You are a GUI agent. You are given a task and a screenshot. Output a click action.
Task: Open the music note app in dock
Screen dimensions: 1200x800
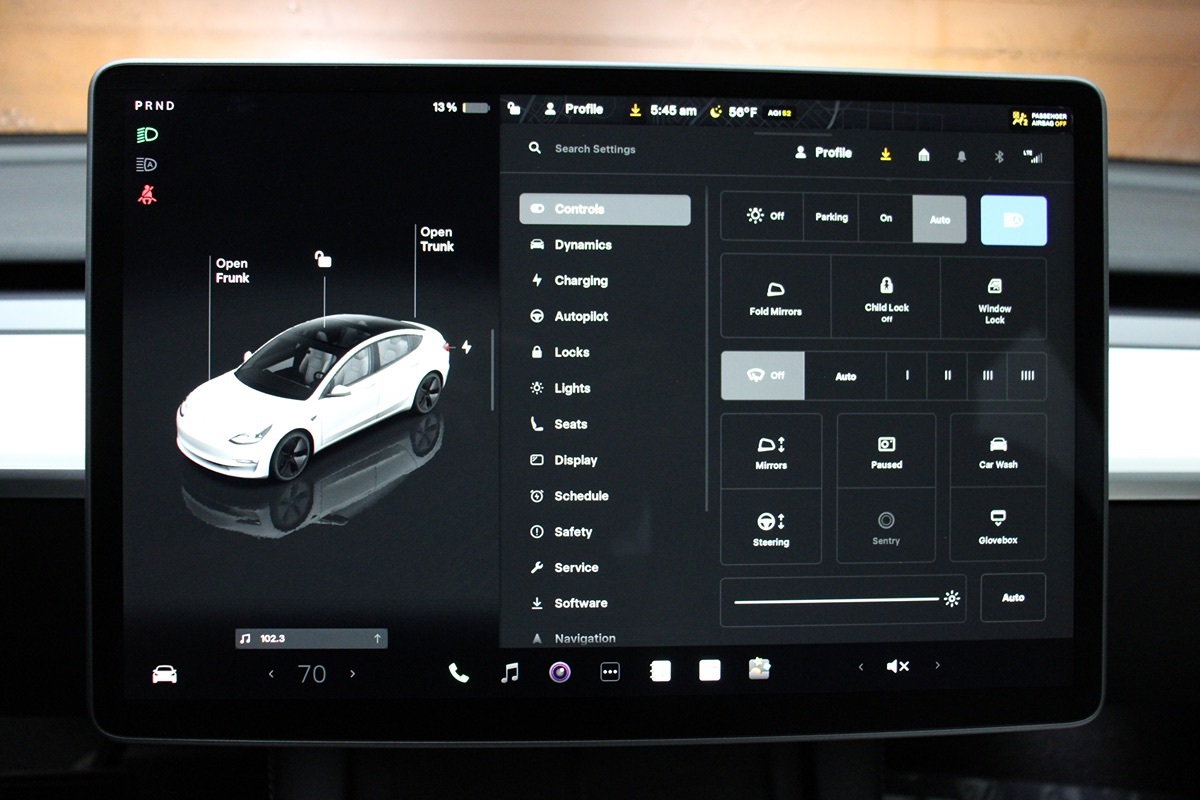pyautogui.click(x=510, y=672)
